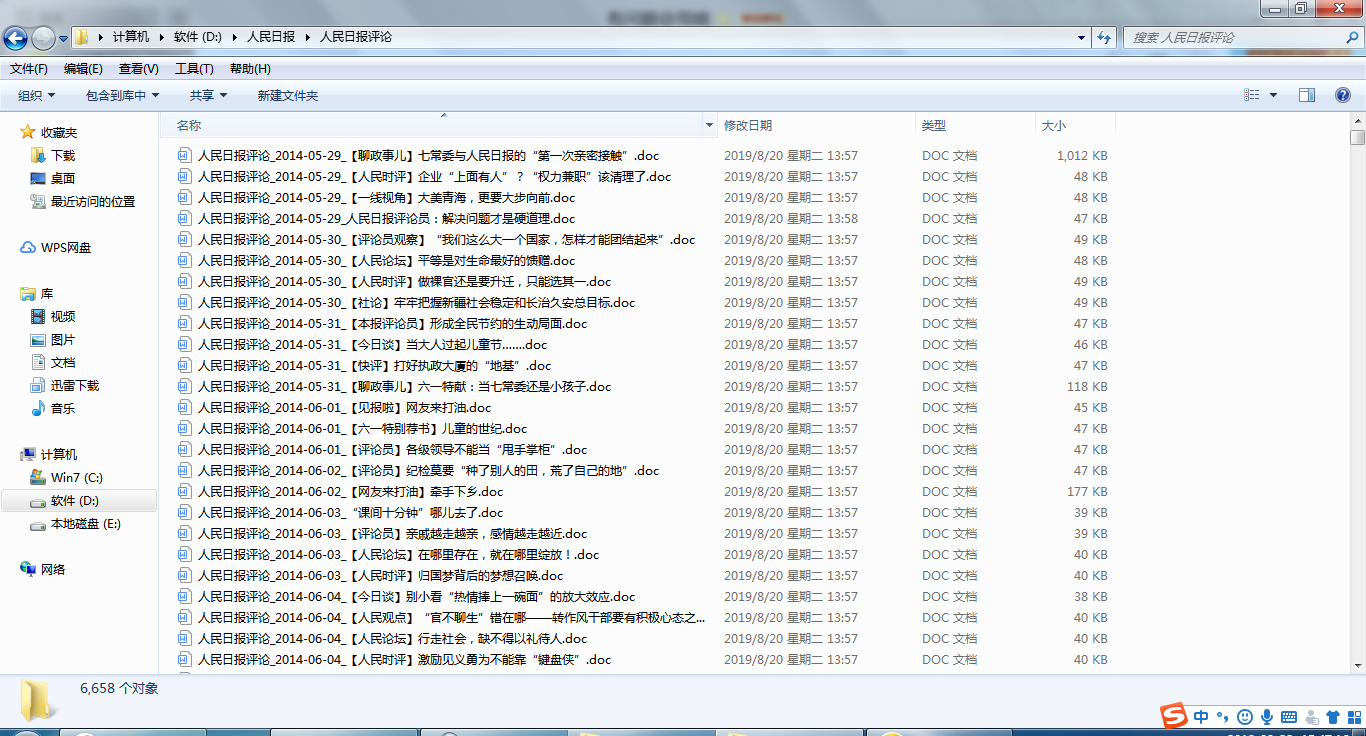
Task: Click the blue Back navigation arrow
Action: (x=16, y=38)
